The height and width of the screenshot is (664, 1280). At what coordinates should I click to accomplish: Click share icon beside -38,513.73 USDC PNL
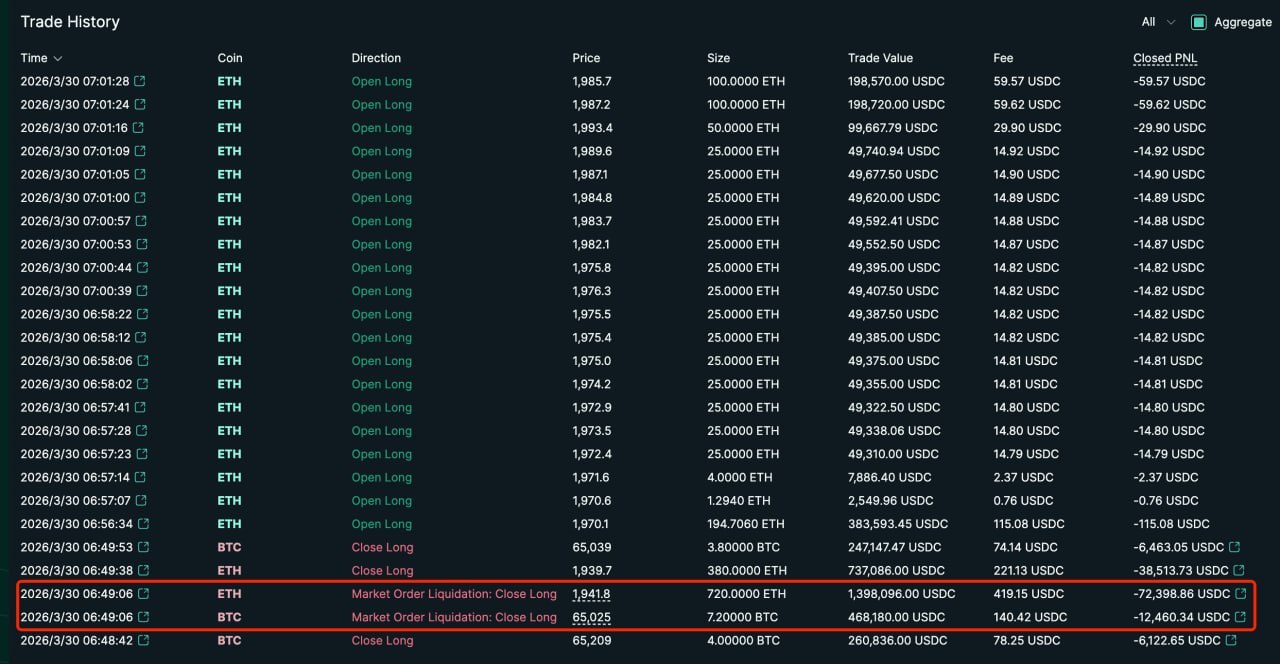pyautogui.click(x=1241, y=570)
